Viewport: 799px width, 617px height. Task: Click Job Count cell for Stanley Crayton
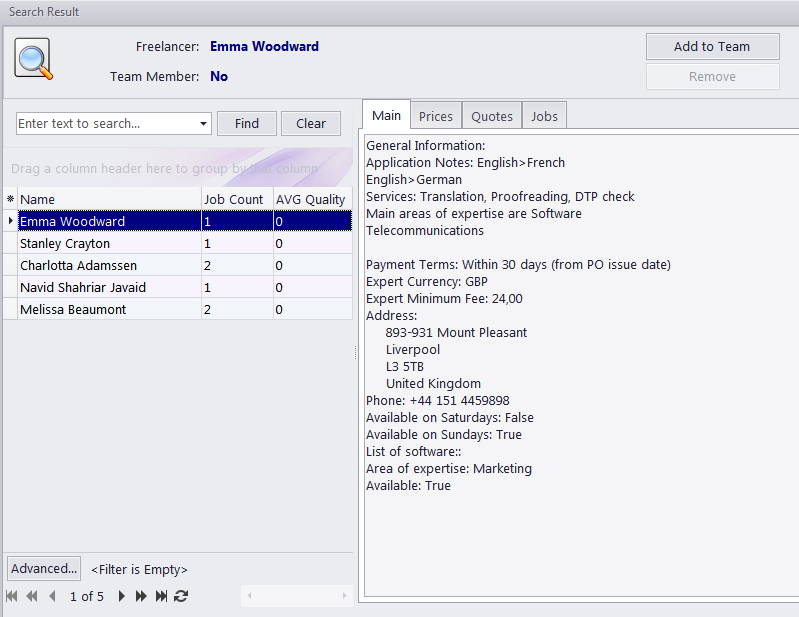coord(237,244)
